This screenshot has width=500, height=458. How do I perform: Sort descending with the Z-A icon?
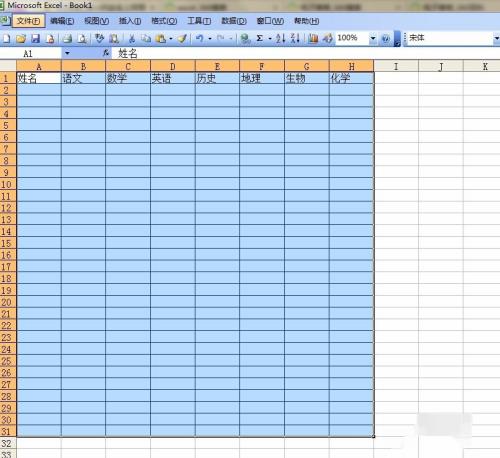pyautogui.click(x=295, y=39)
